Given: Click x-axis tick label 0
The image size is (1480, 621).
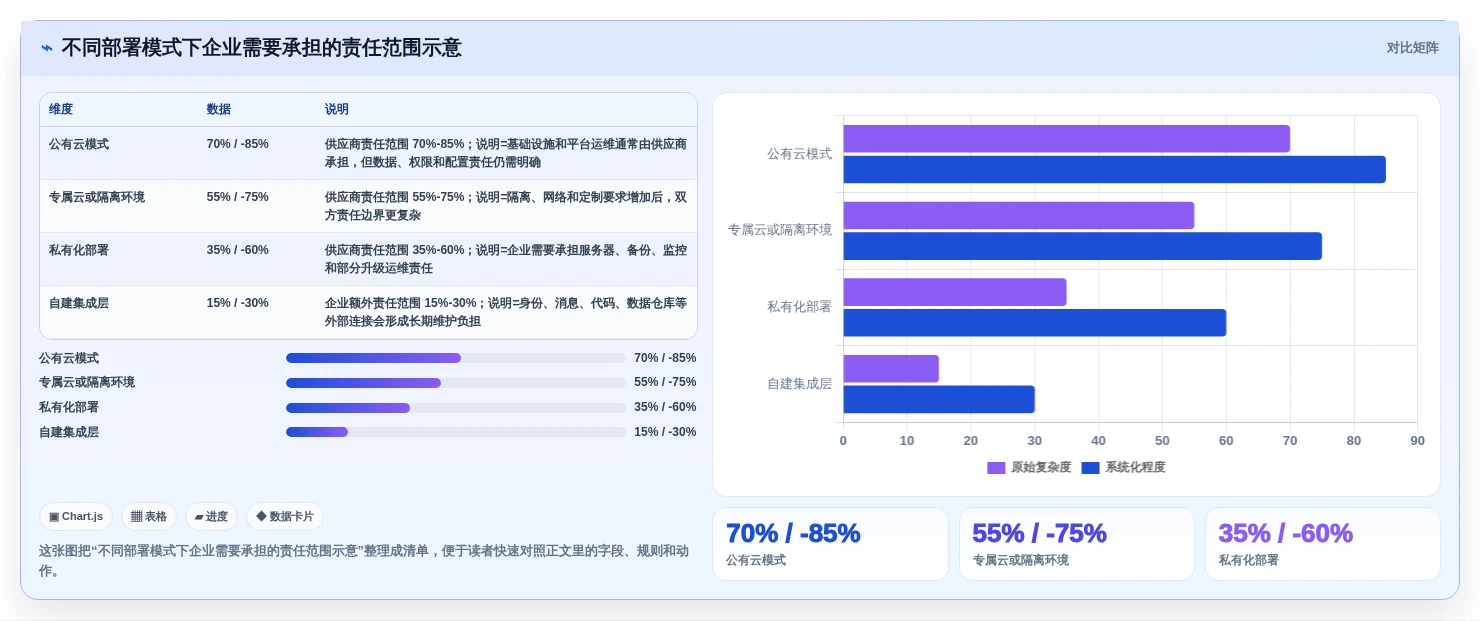Looking at the screenshot, I should (843, 441).
